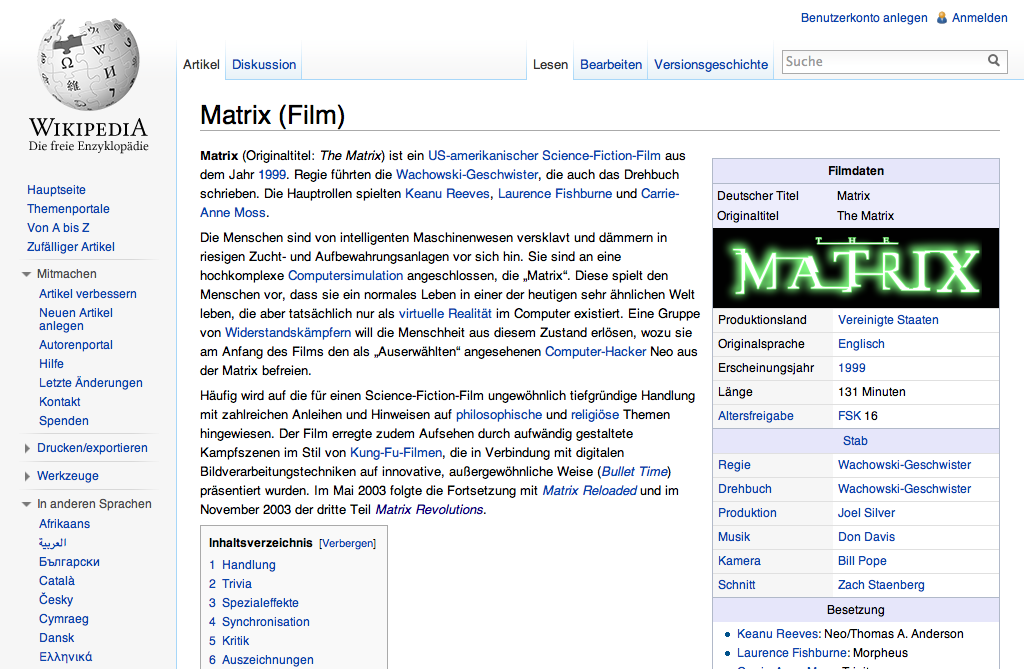Click the search magnifier icon
This screenshot has width=1024, height=669.
pos(993,61)
